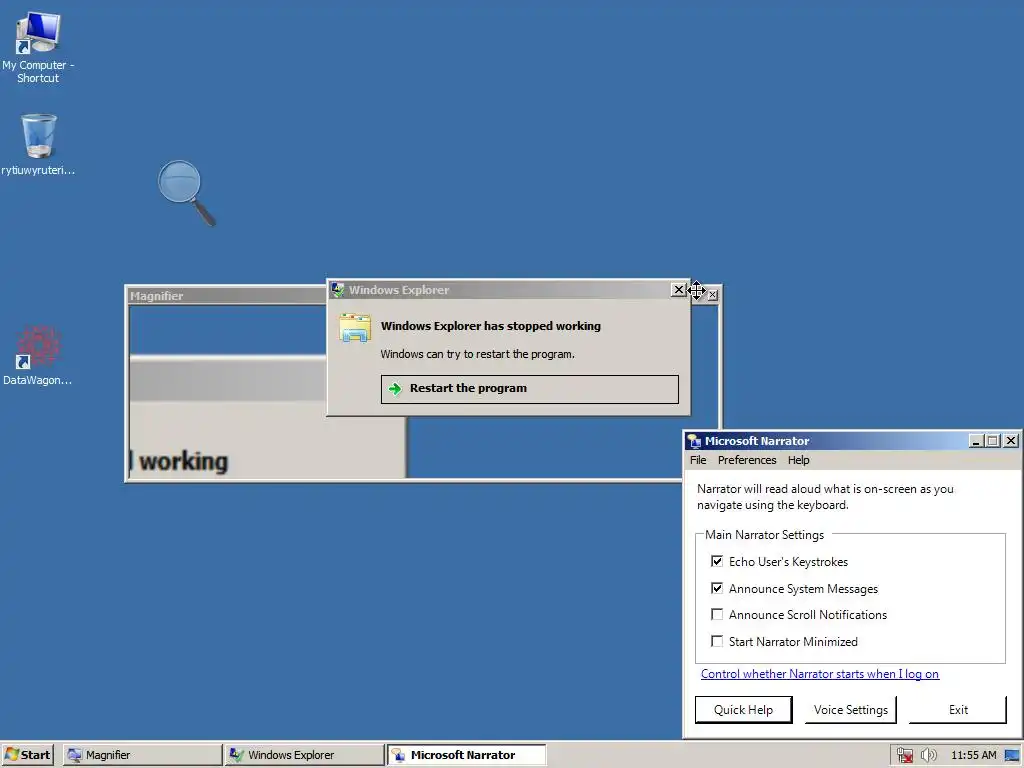Click Restart the program button
Screen dimensions: 1024x768
coord(530,389)
